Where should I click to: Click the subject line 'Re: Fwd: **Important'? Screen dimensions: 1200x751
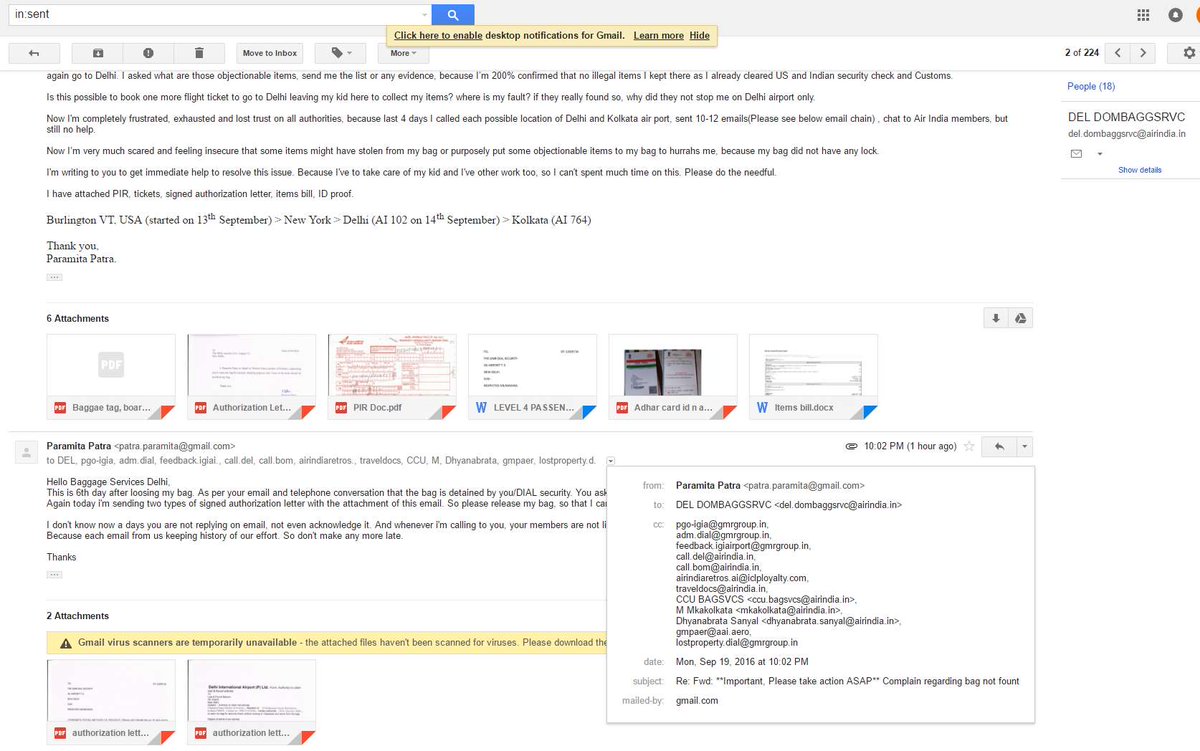tap(848, 682)
